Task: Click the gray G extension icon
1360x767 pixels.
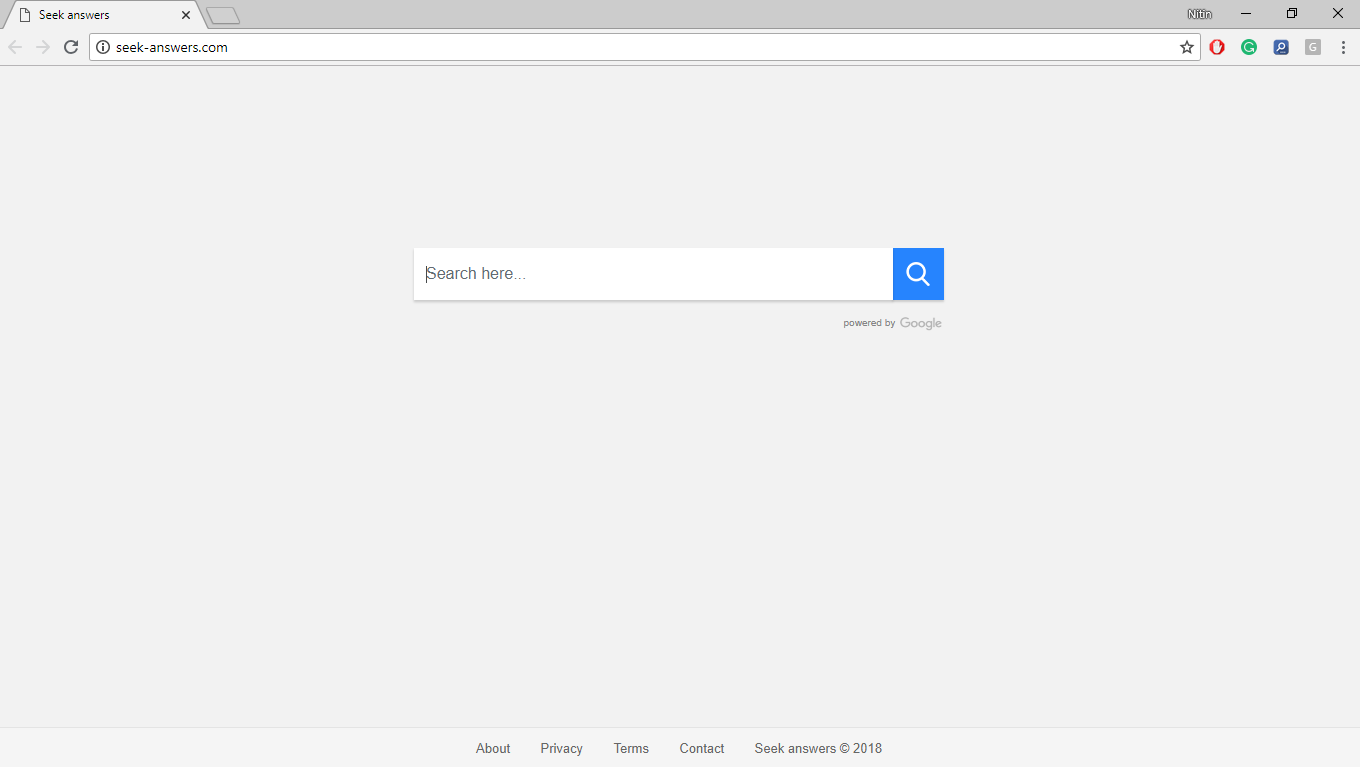Action: click(1313, 47)
